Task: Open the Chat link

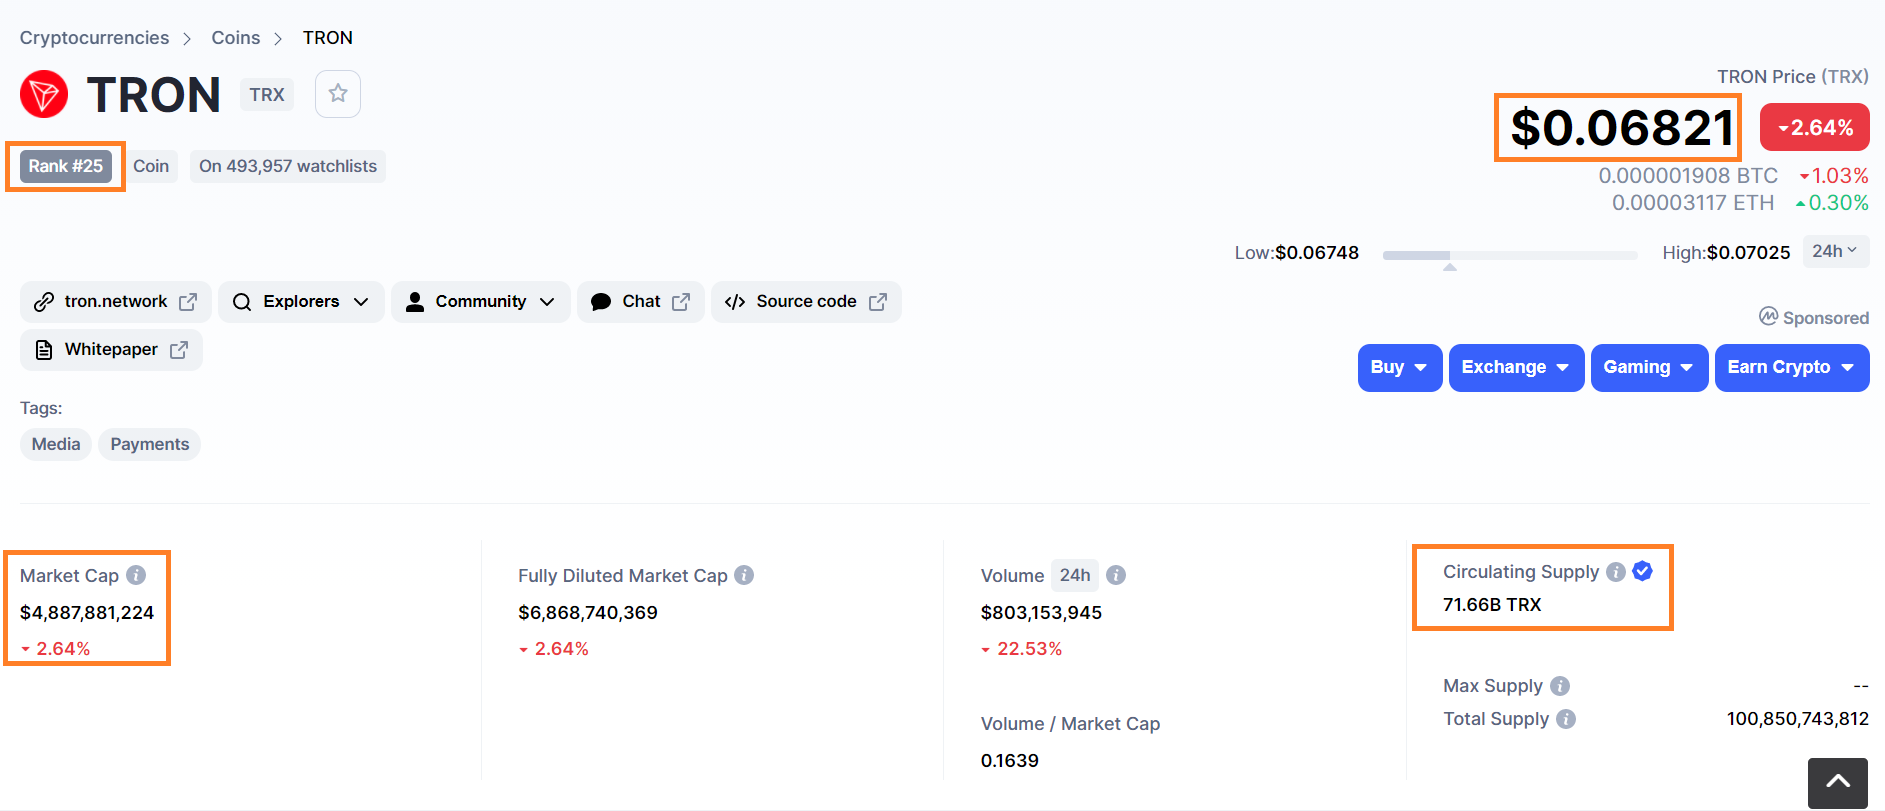Action: [641, 302]
